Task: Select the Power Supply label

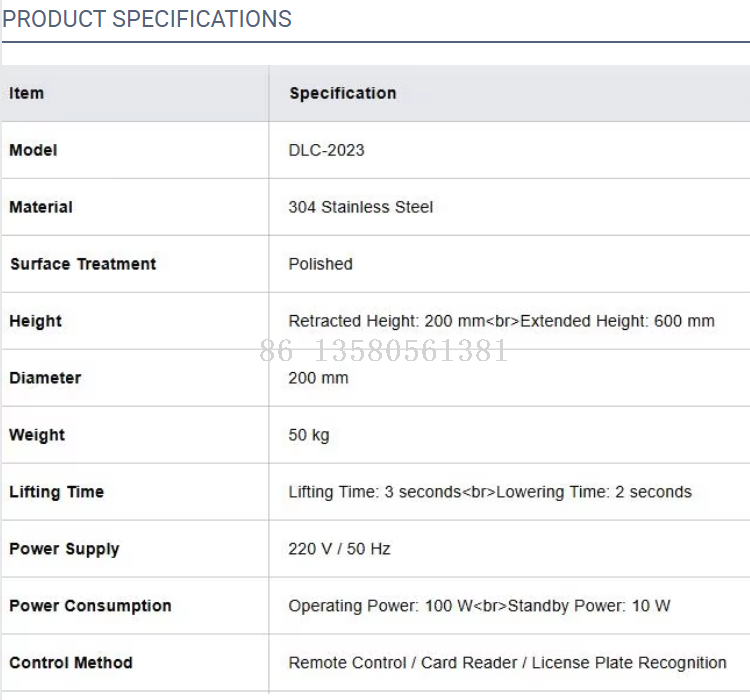Action: point(64,549)
